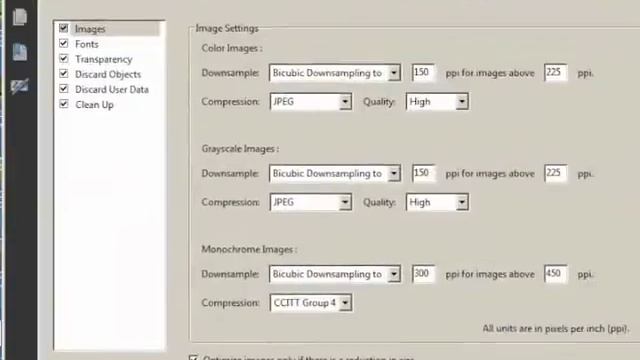The height and width of the screenshot is (360, 640).
Task: Click the signatures sidebar icon
Action: [20, 86]
